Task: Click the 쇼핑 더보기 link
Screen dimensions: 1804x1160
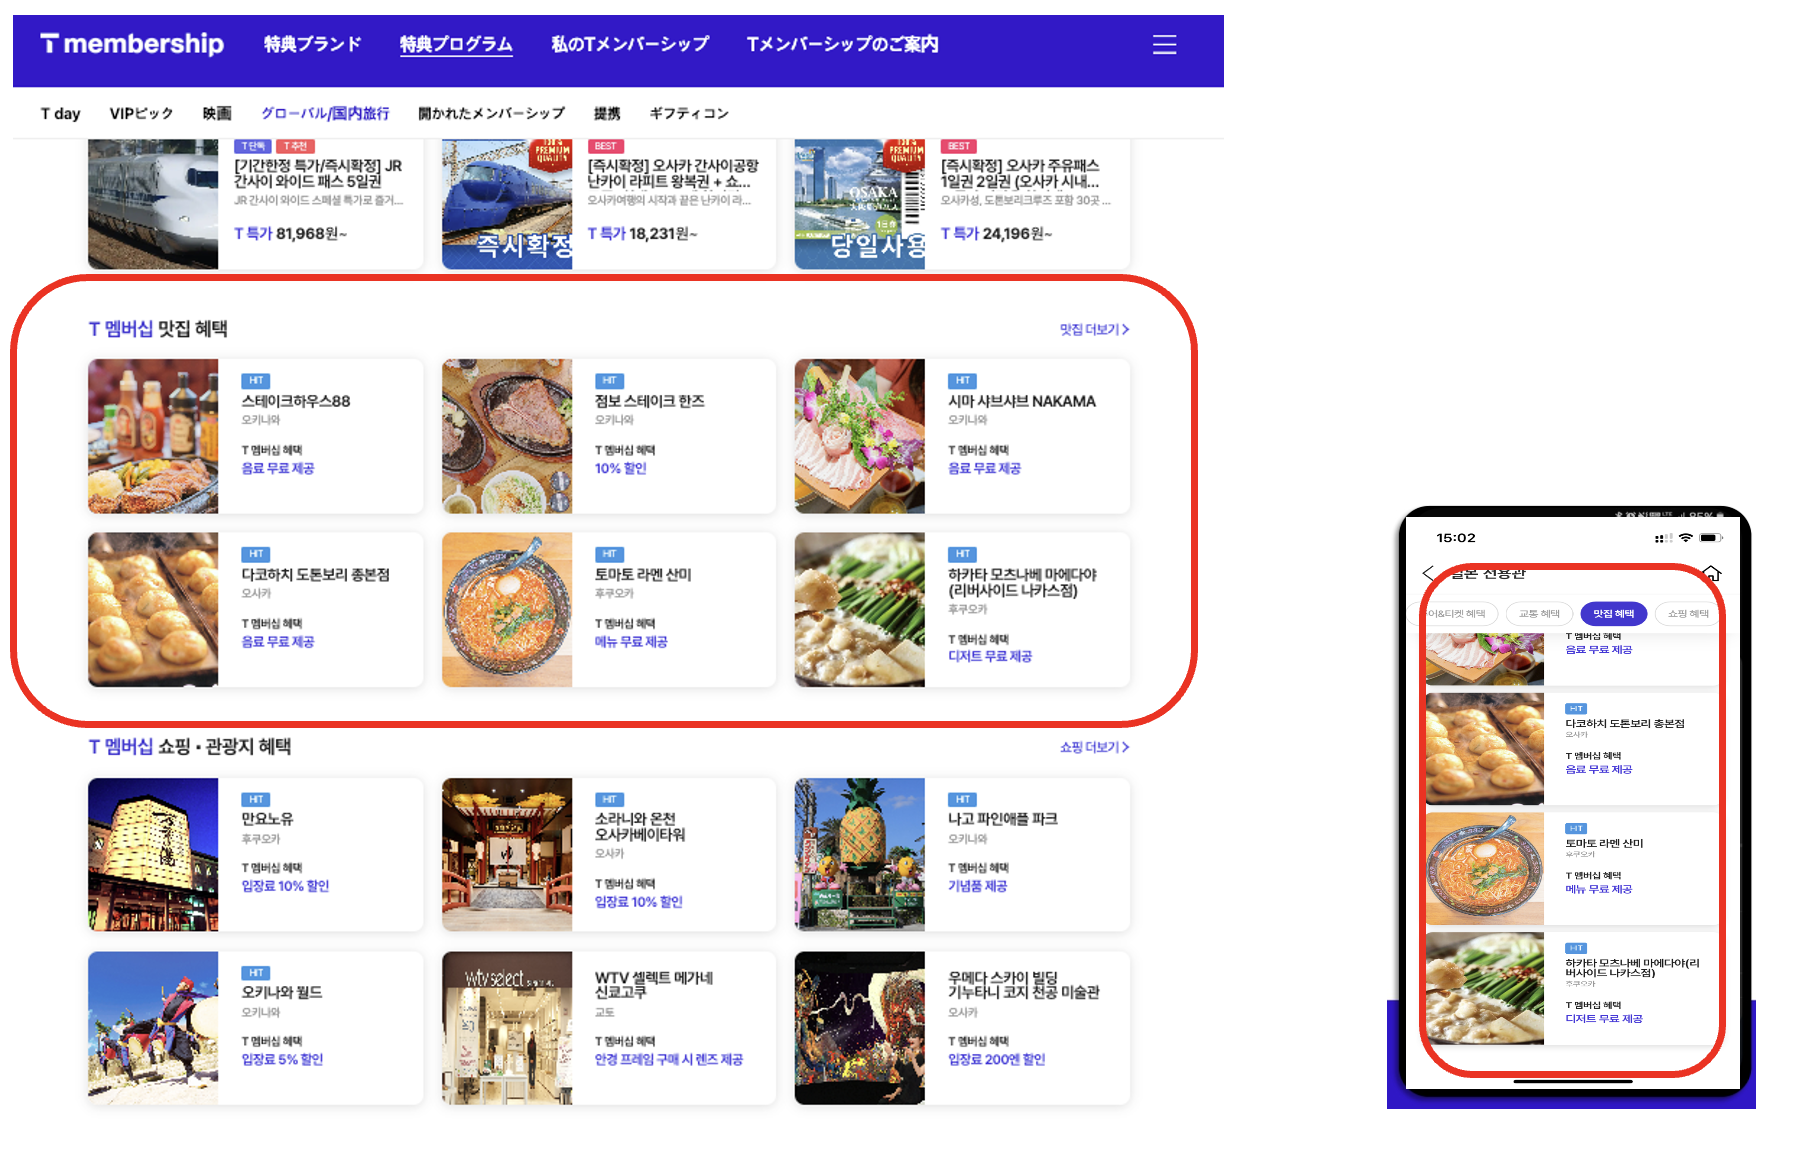Action: (1094, 747)
